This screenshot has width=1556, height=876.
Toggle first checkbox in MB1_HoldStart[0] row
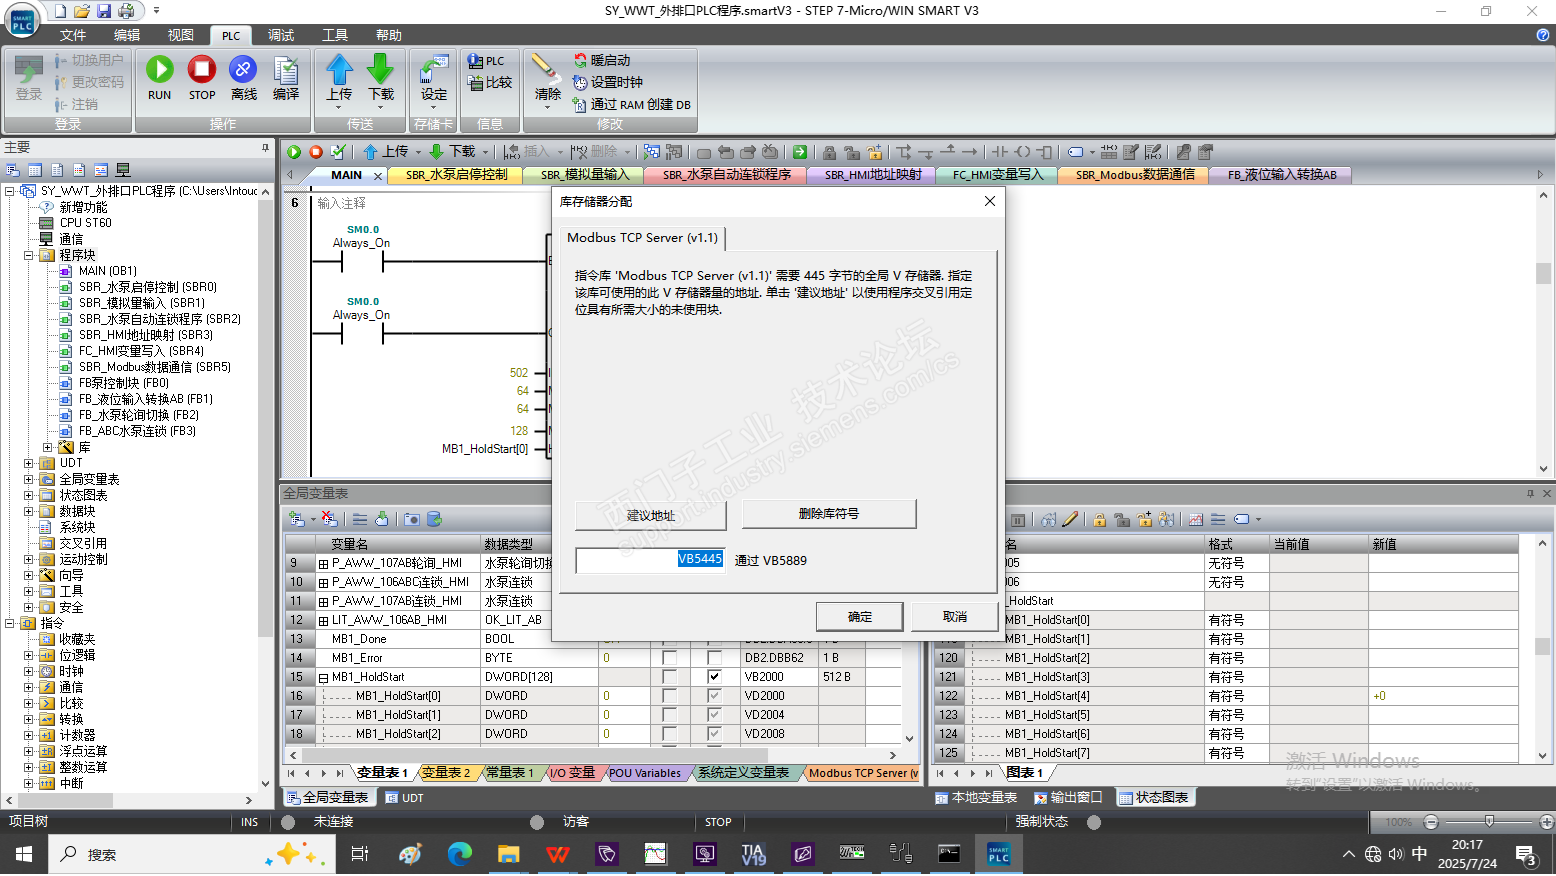tap(669, 696)
